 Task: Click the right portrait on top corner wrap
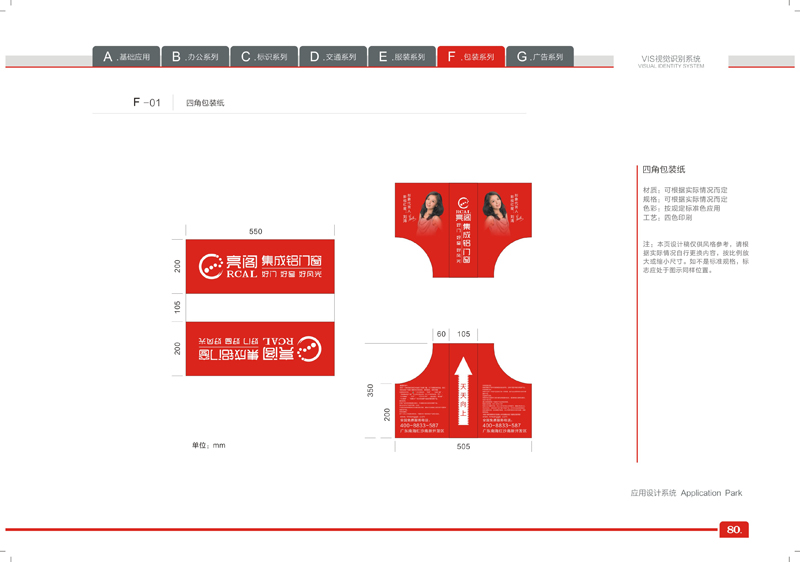[495, 213]
